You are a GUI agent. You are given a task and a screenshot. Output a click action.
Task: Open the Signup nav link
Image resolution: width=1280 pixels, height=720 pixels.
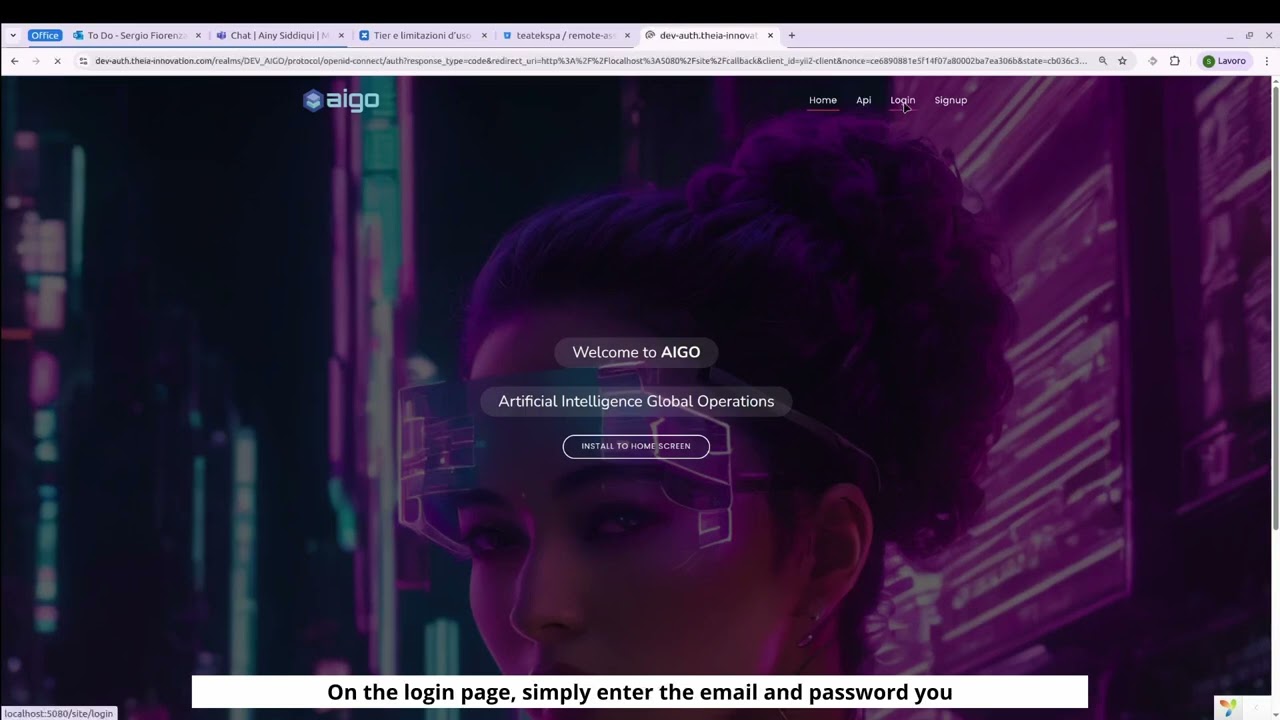click(950, 100)
